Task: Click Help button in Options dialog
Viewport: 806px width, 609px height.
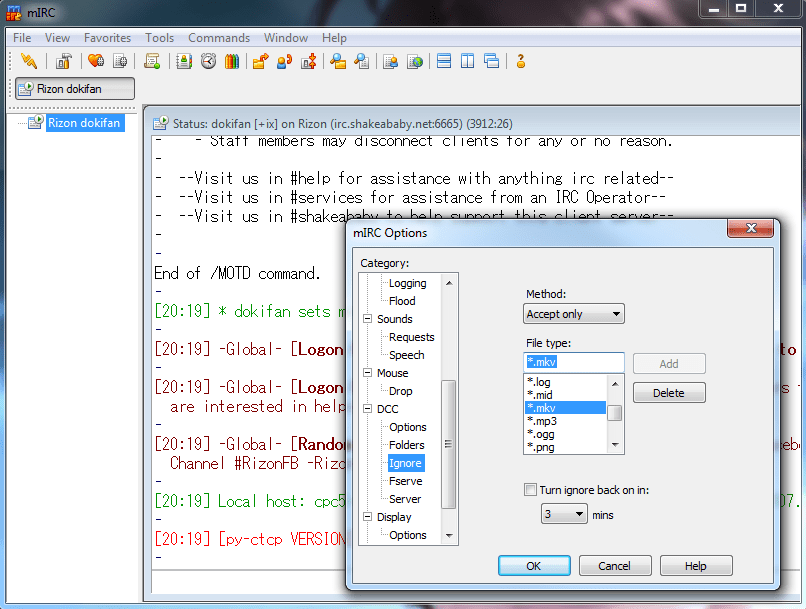Action: [x=696, y=565]
